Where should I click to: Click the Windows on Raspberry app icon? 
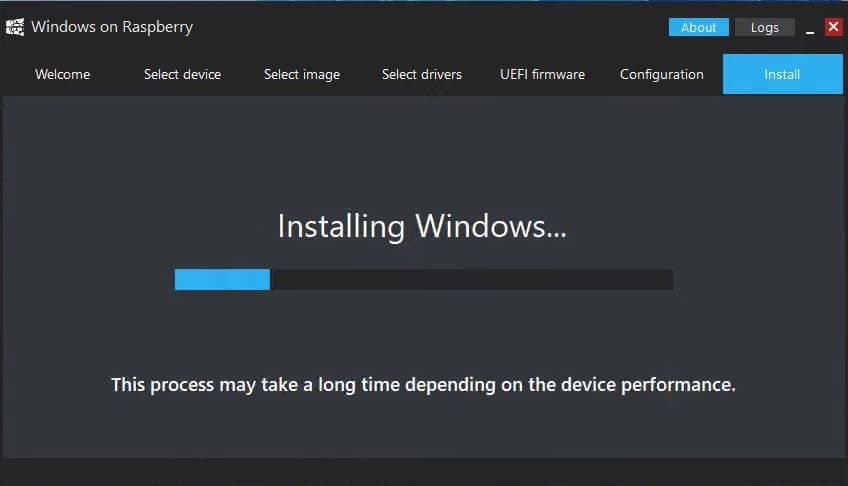click(15, 27)
